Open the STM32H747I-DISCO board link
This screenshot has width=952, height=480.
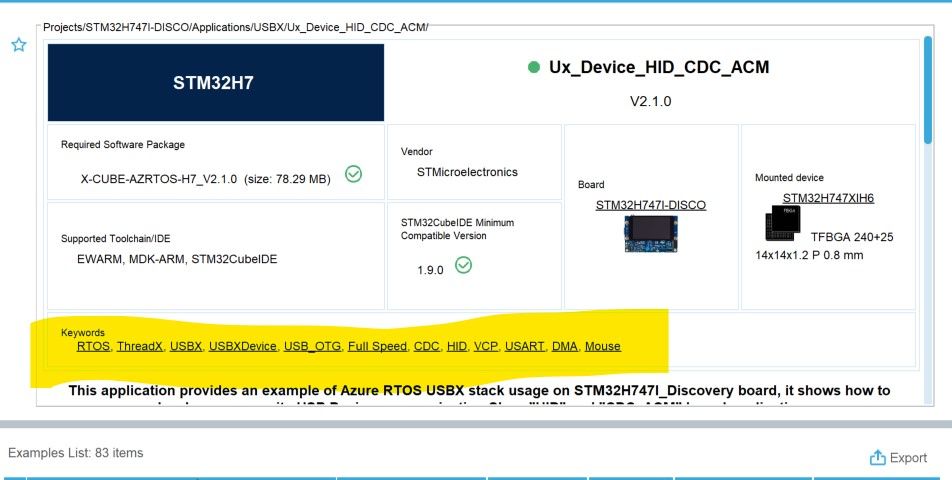[x=650, y=205]
